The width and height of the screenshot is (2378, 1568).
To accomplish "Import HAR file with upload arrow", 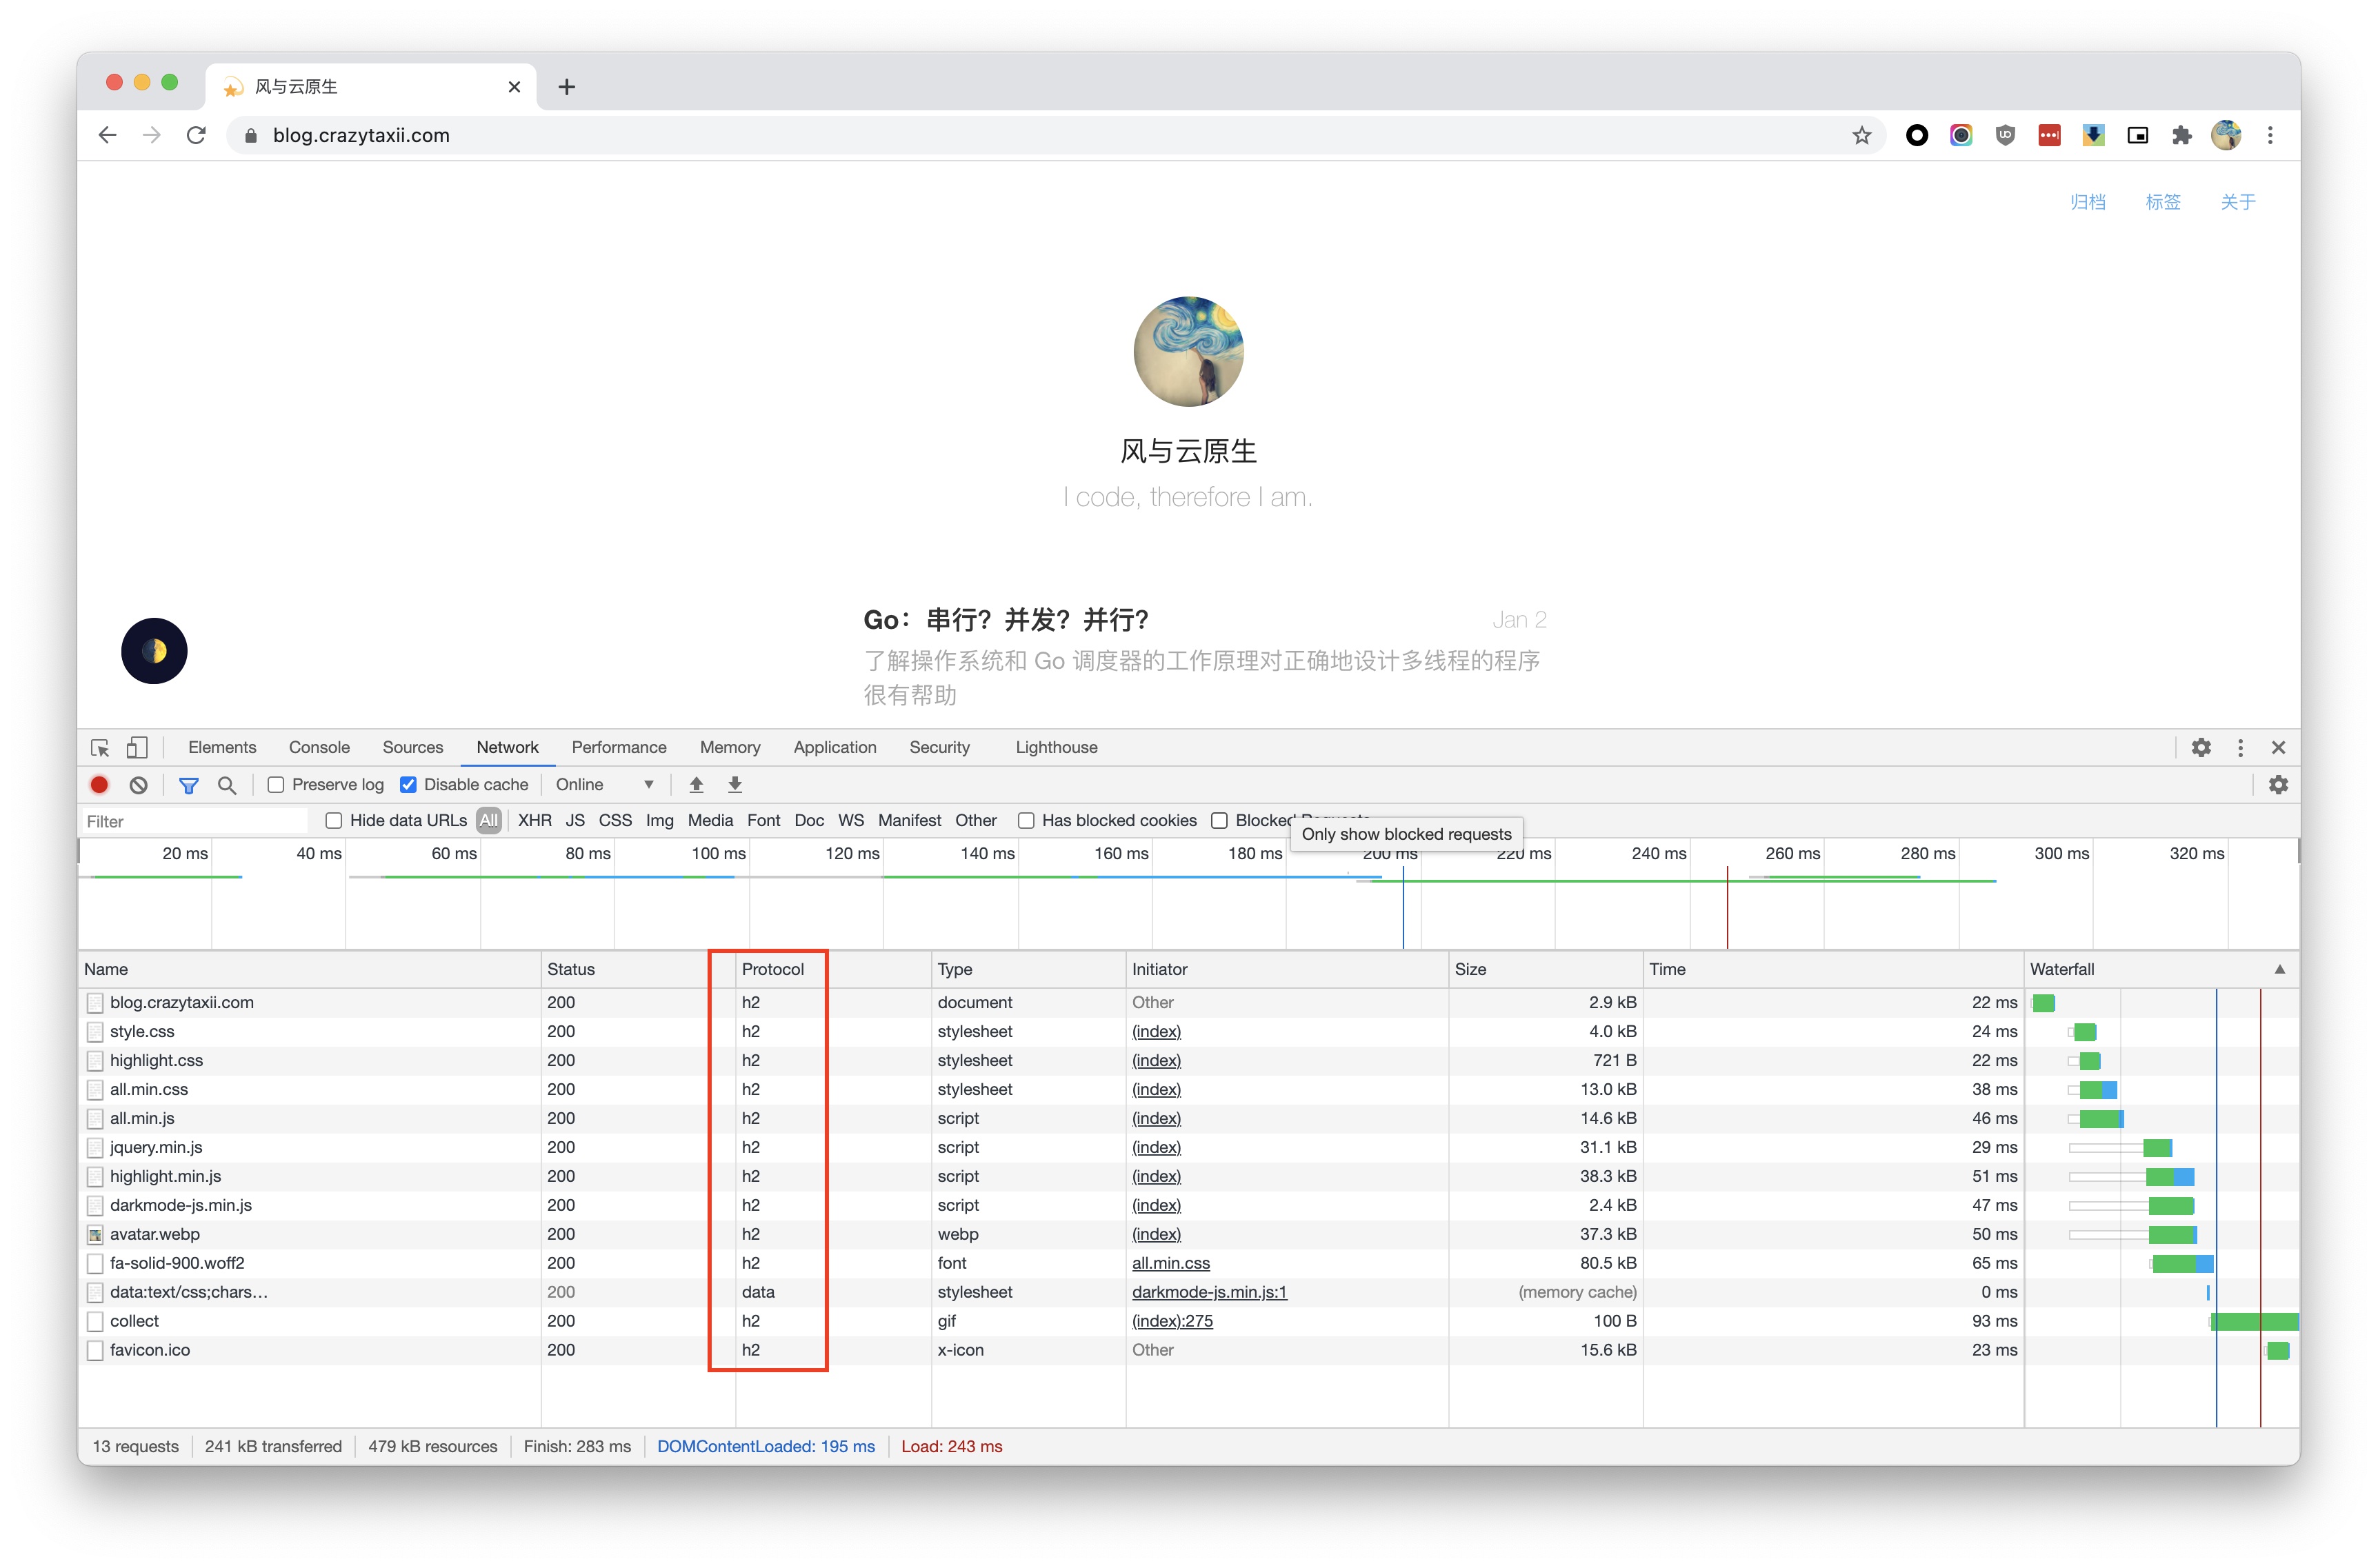I will point(696,785).
